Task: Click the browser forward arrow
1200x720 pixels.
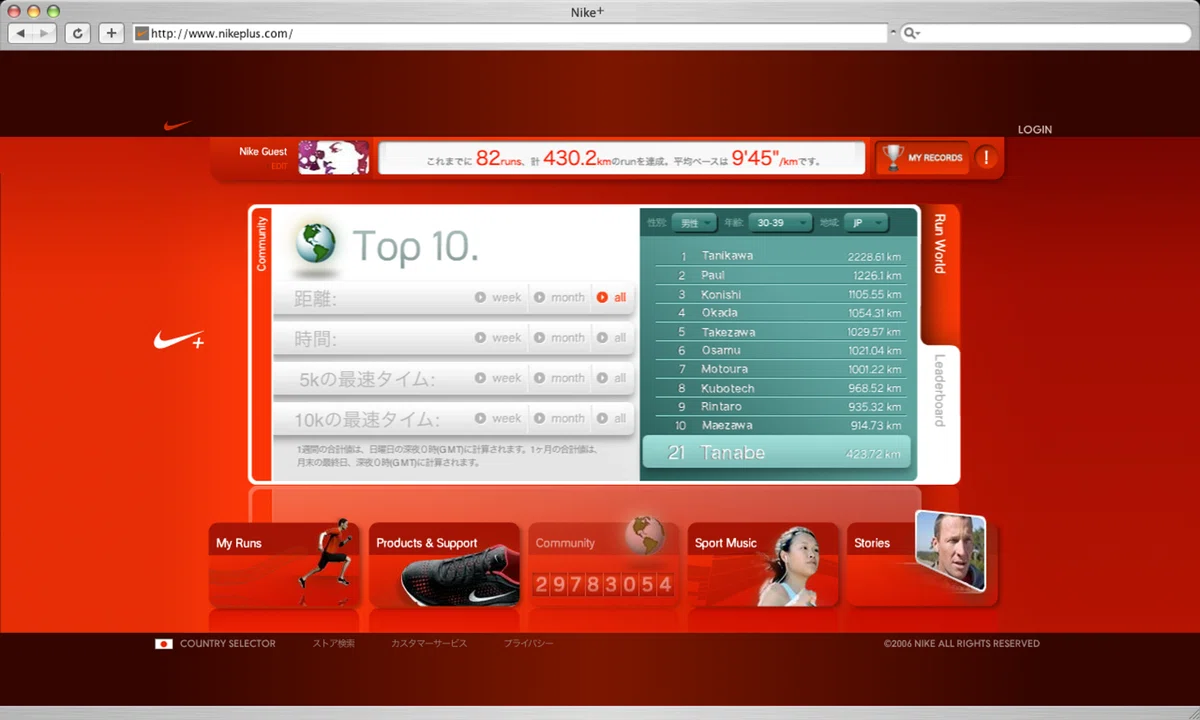Action: 46,33
